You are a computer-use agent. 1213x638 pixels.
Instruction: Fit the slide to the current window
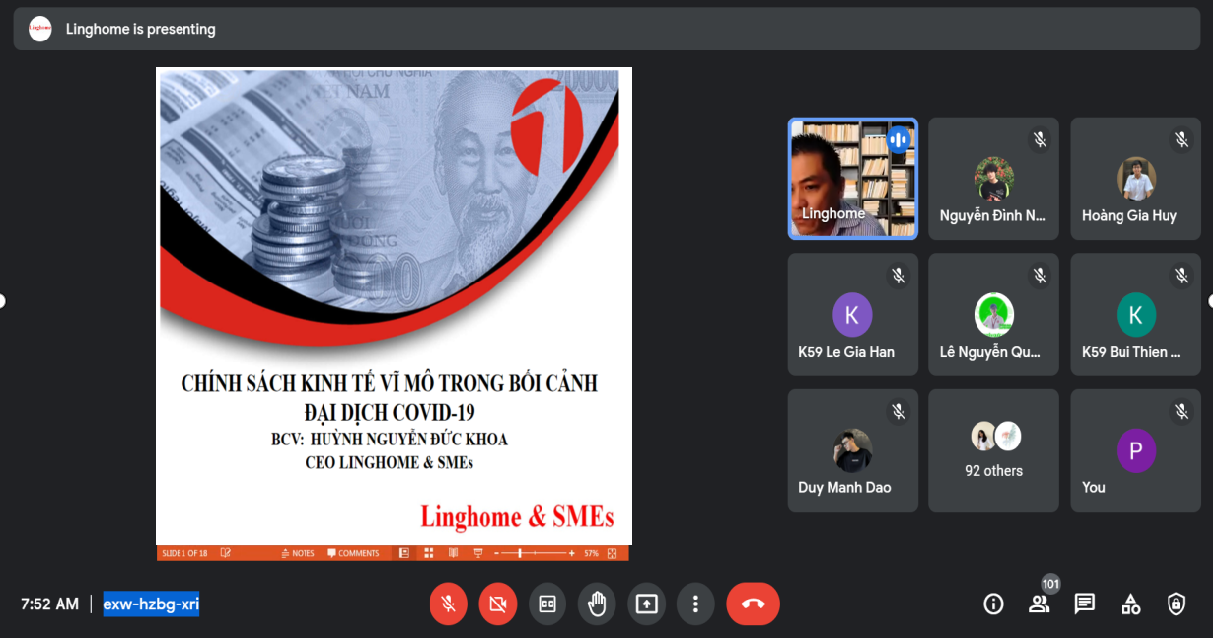pos(612,553)
